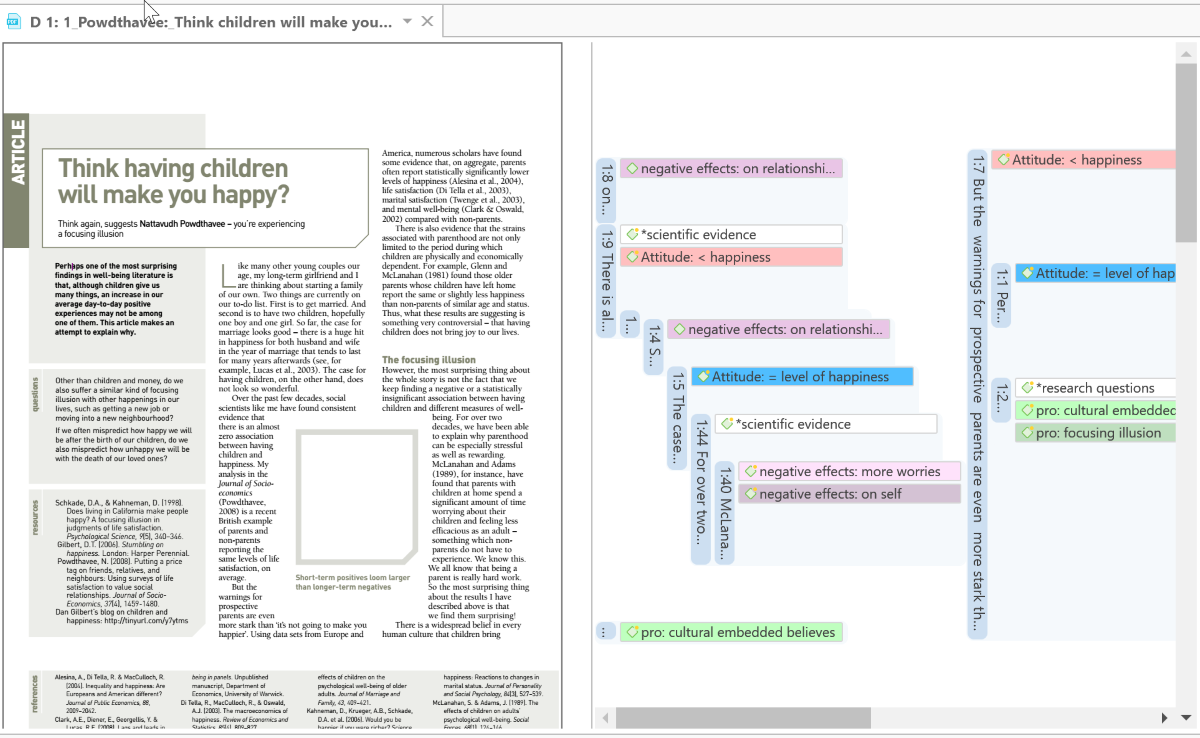Viewport: 1200px width, 738px height.
Task: Click the vertical ARTICLE label
Action: (17, 152)
